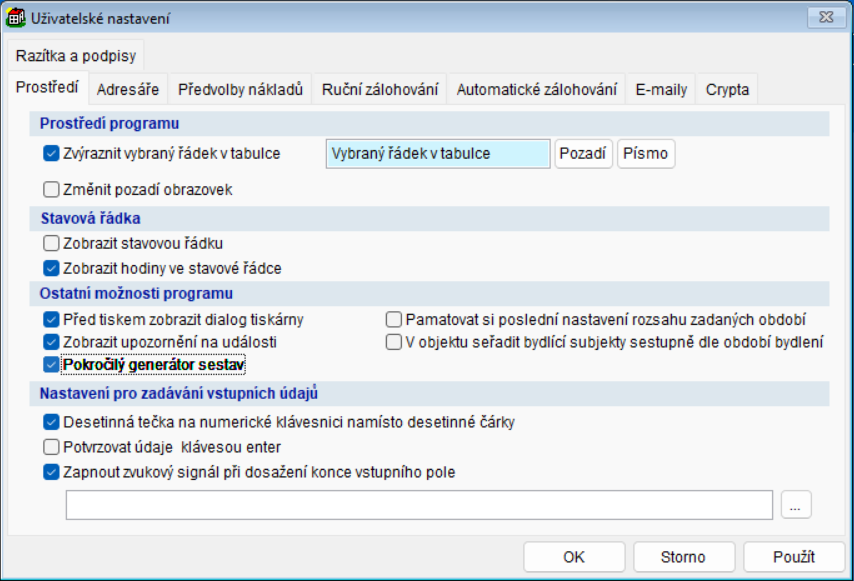Tick Potvrzovat údaje klávesou enter
Image resolution: width=854 pixels, height=581 pixels.
(x=52, y=447)
